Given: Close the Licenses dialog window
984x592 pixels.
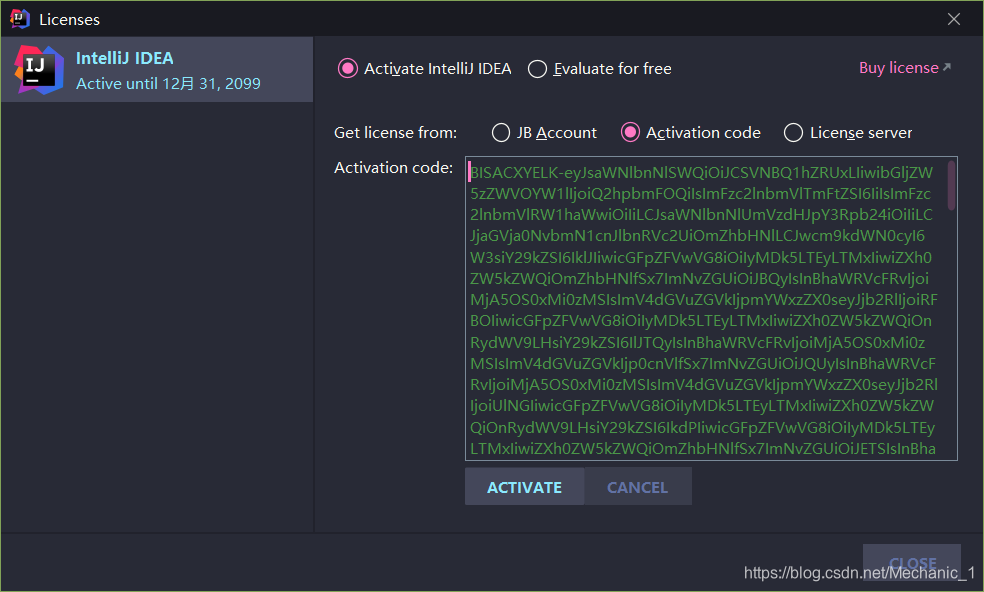Looking at the screenshot, I should (x=954, y=19).
